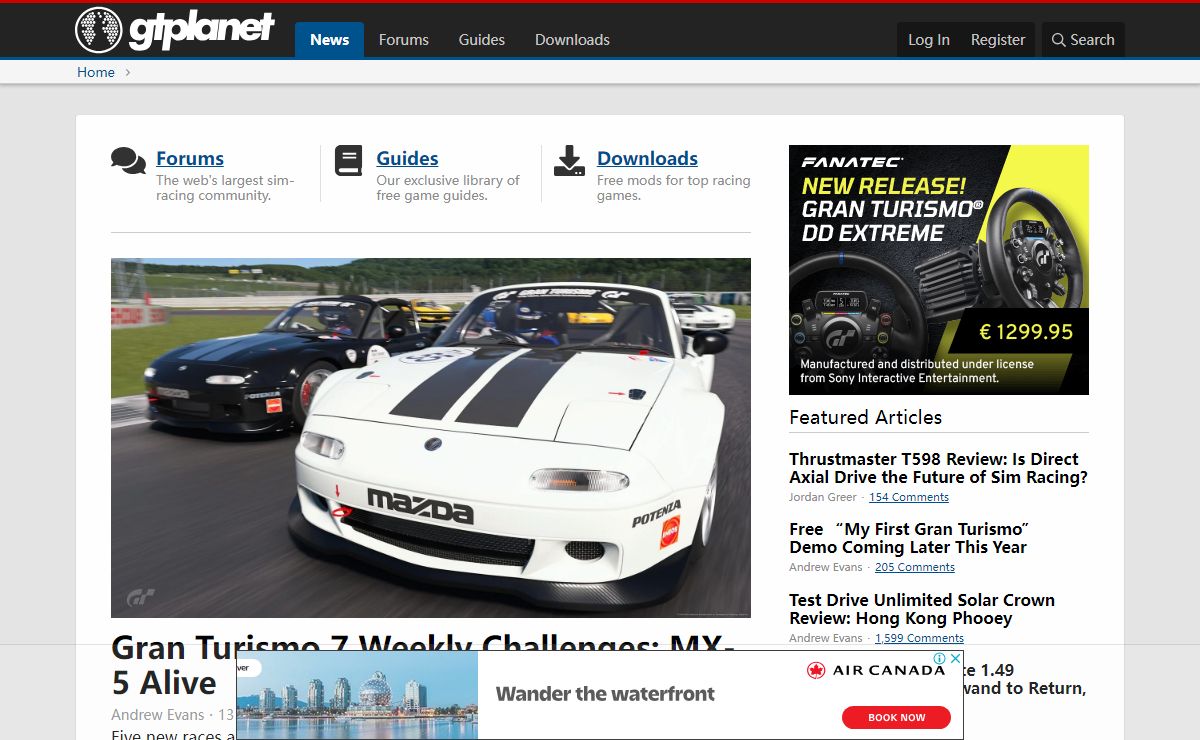Click the breadcrumb chevron after Home

click(128, 72)
